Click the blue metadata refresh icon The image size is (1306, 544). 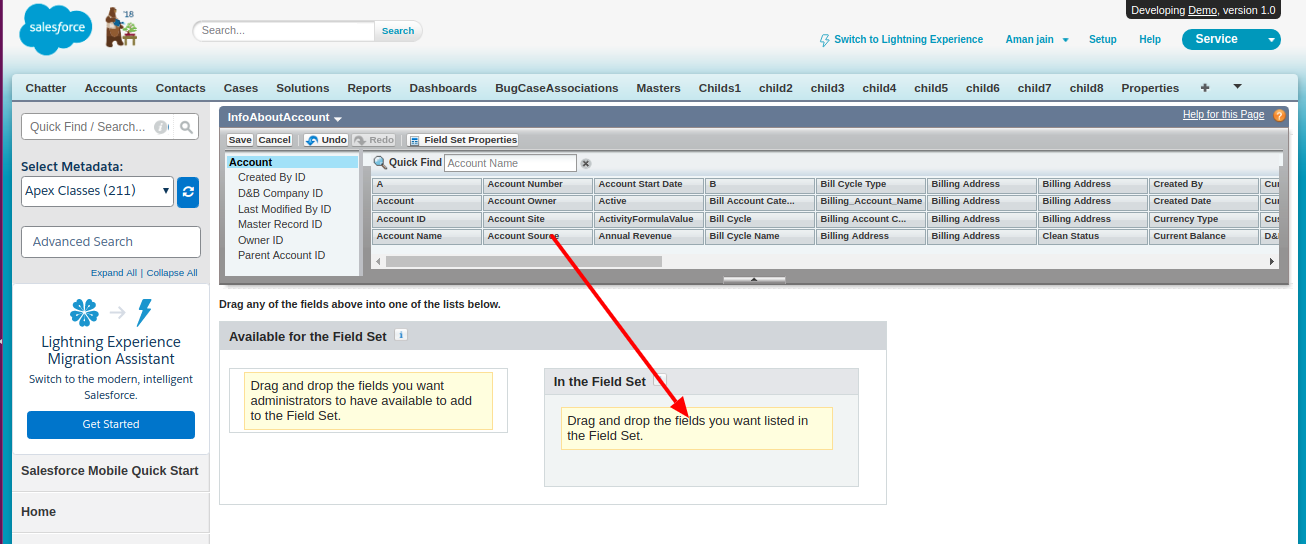tap(188, 191)
